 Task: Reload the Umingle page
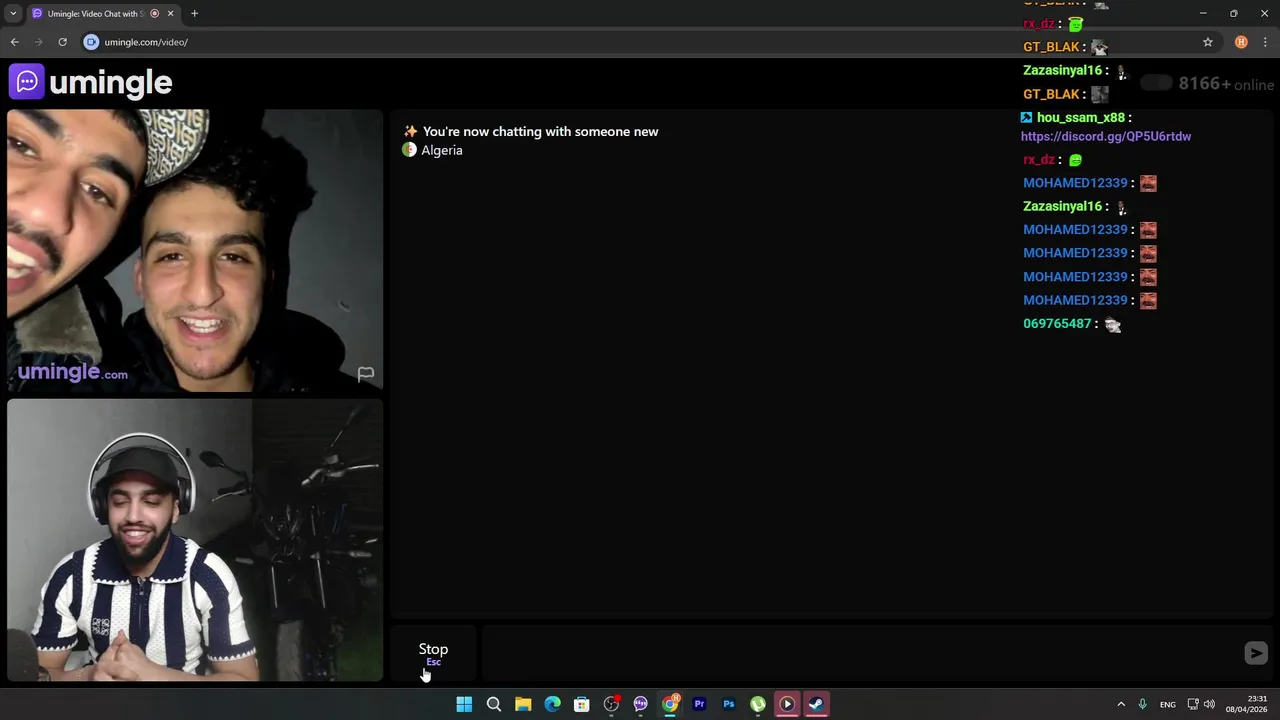[62, 42]
